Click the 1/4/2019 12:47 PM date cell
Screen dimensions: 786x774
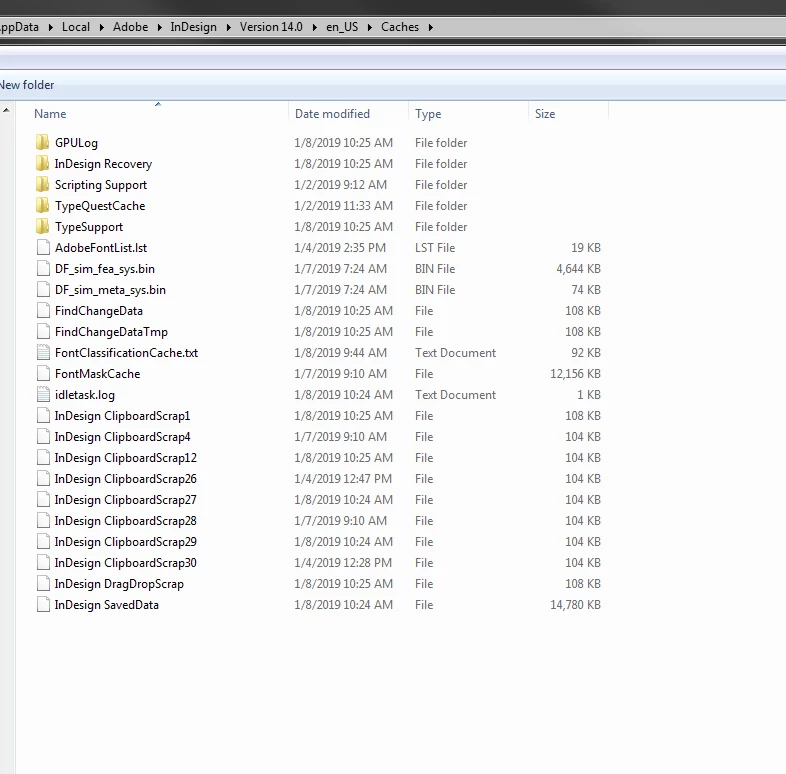pos(343,479)
